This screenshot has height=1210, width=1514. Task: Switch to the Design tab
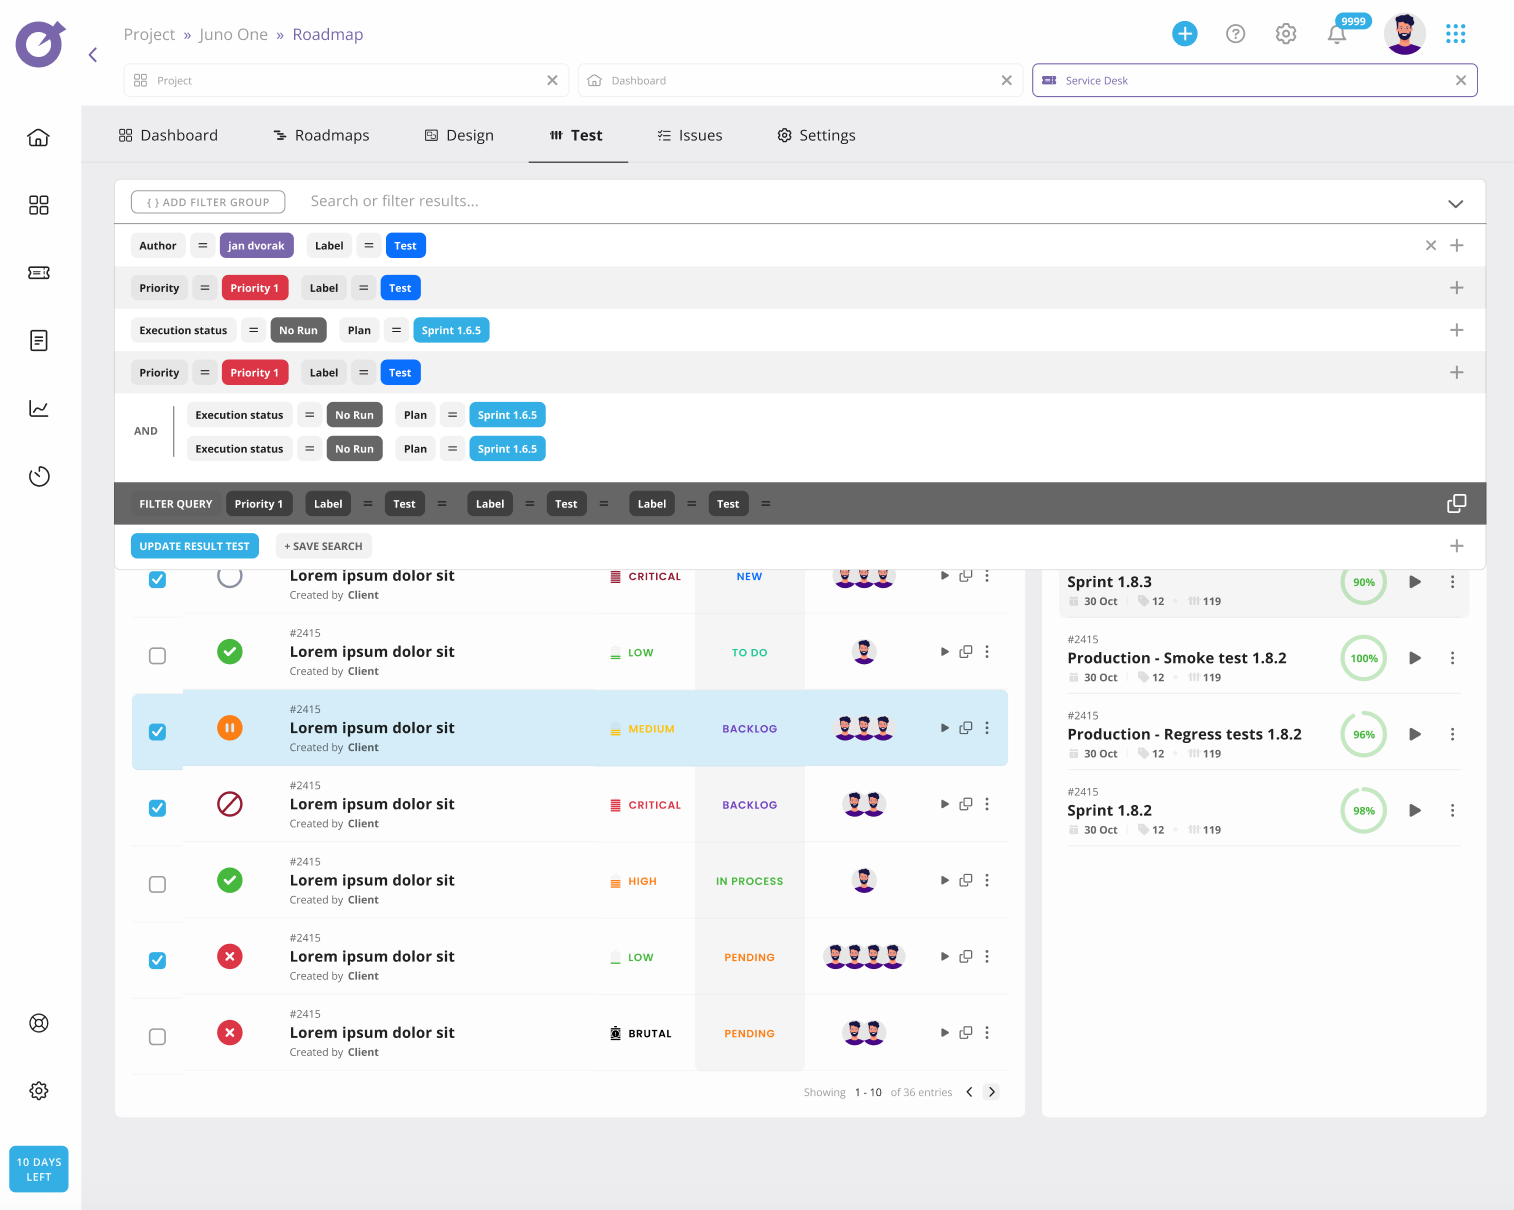pos(459,135)
